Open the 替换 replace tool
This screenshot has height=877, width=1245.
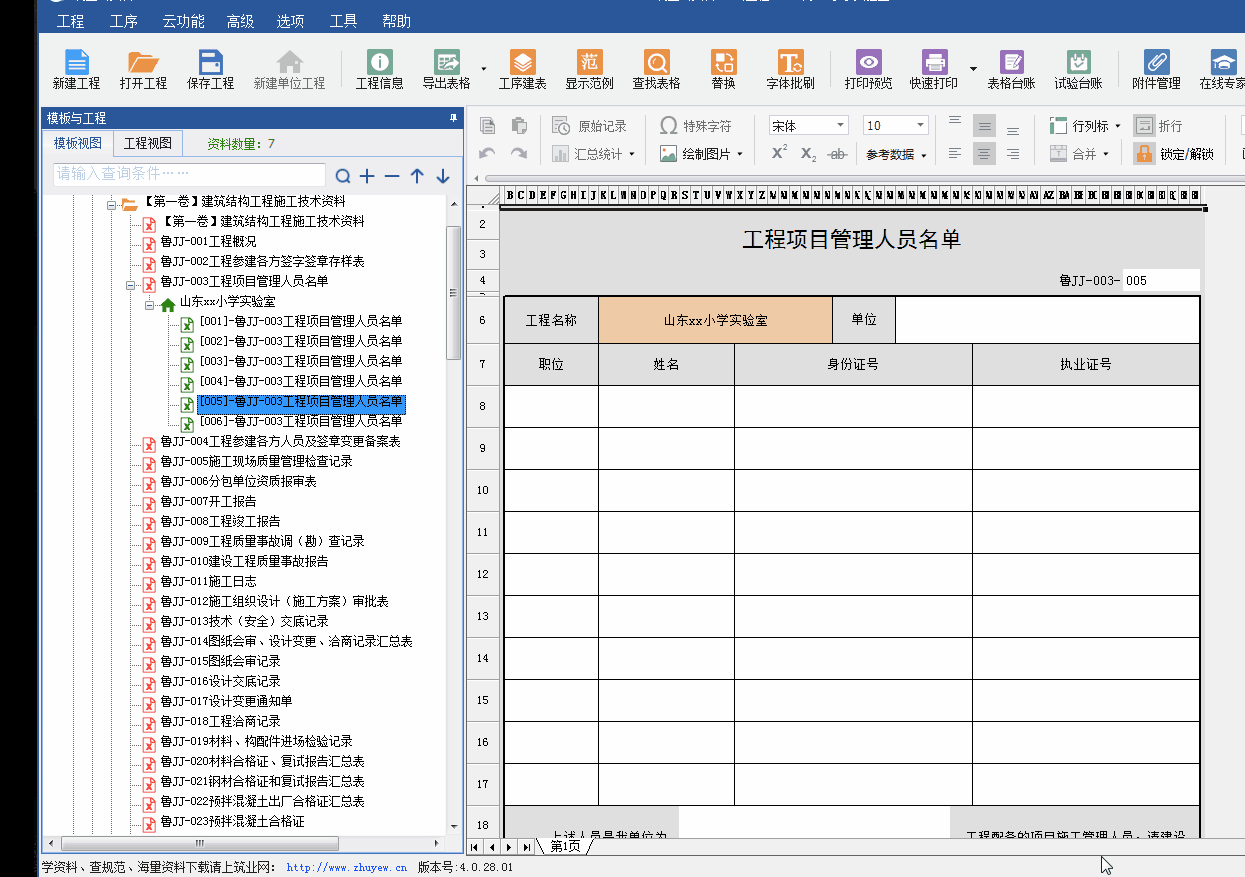(723, 68)
